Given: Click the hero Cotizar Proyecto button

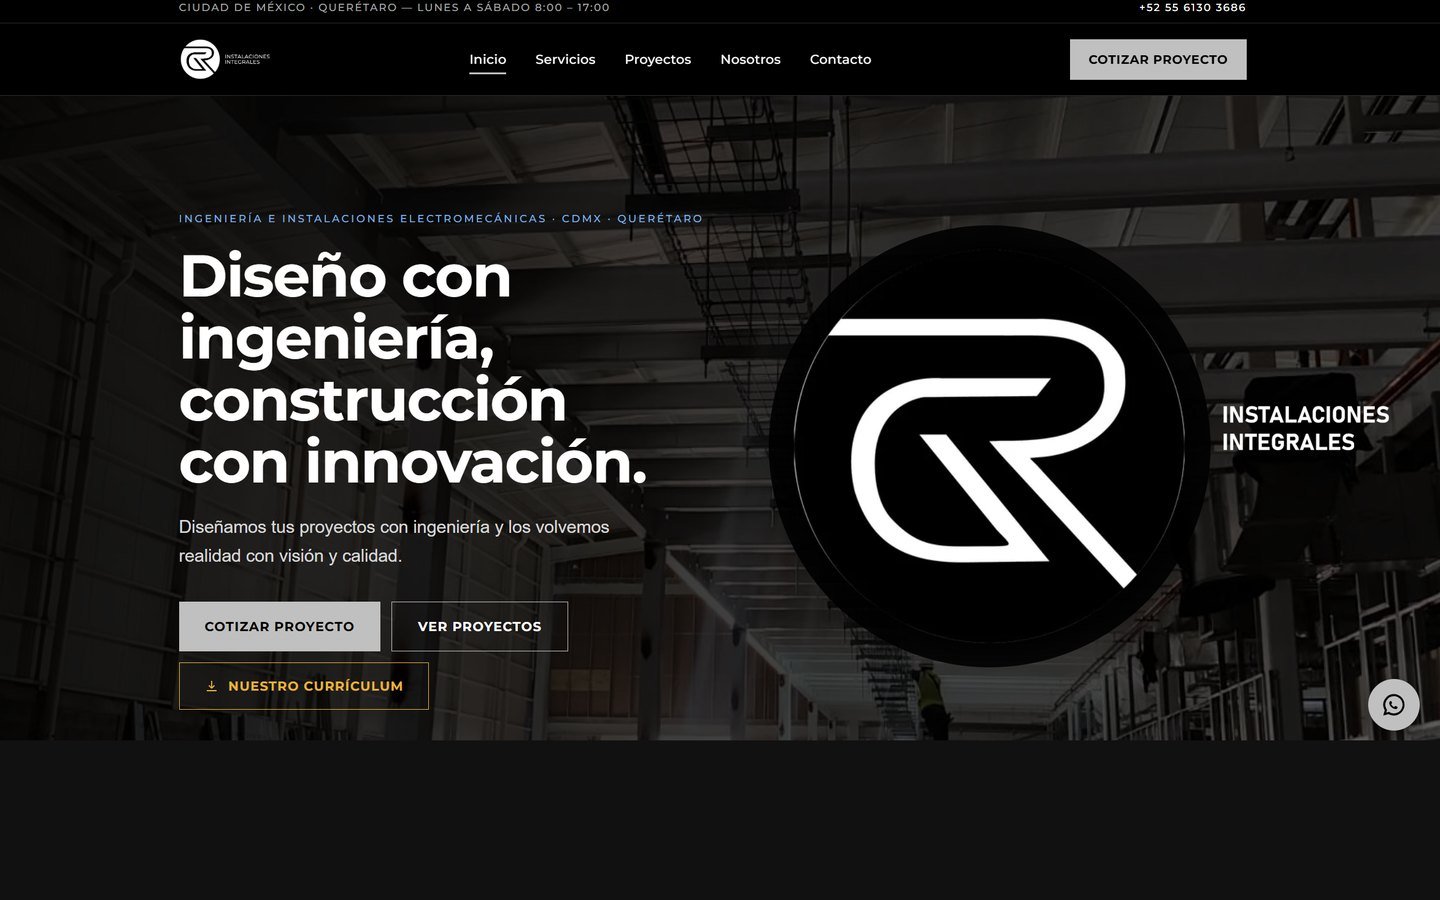Looking at the screenshot, I should coord(279,626).
